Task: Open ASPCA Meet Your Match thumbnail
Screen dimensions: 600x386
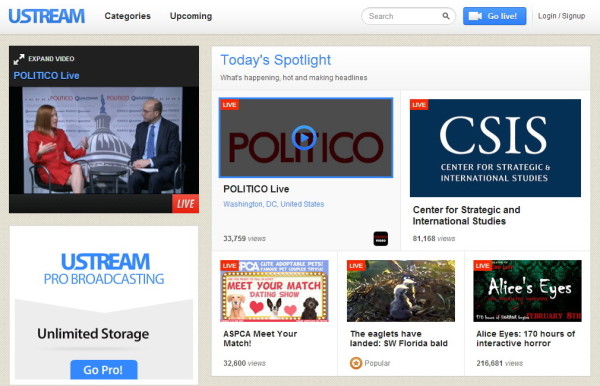Action: point(274,291)
